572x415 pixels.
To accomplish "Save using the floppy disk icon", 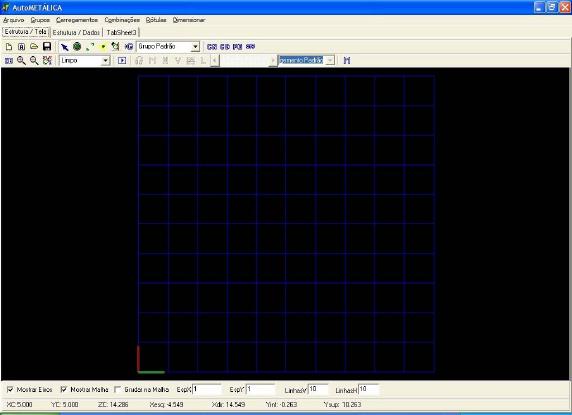I will coord(47,47).
